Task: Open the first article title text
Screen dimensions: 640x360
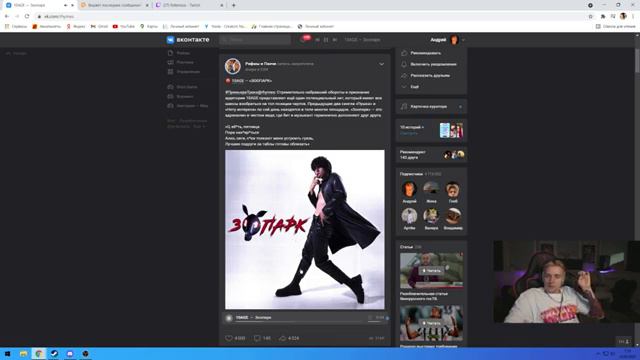Action: (x=424, y=296)
